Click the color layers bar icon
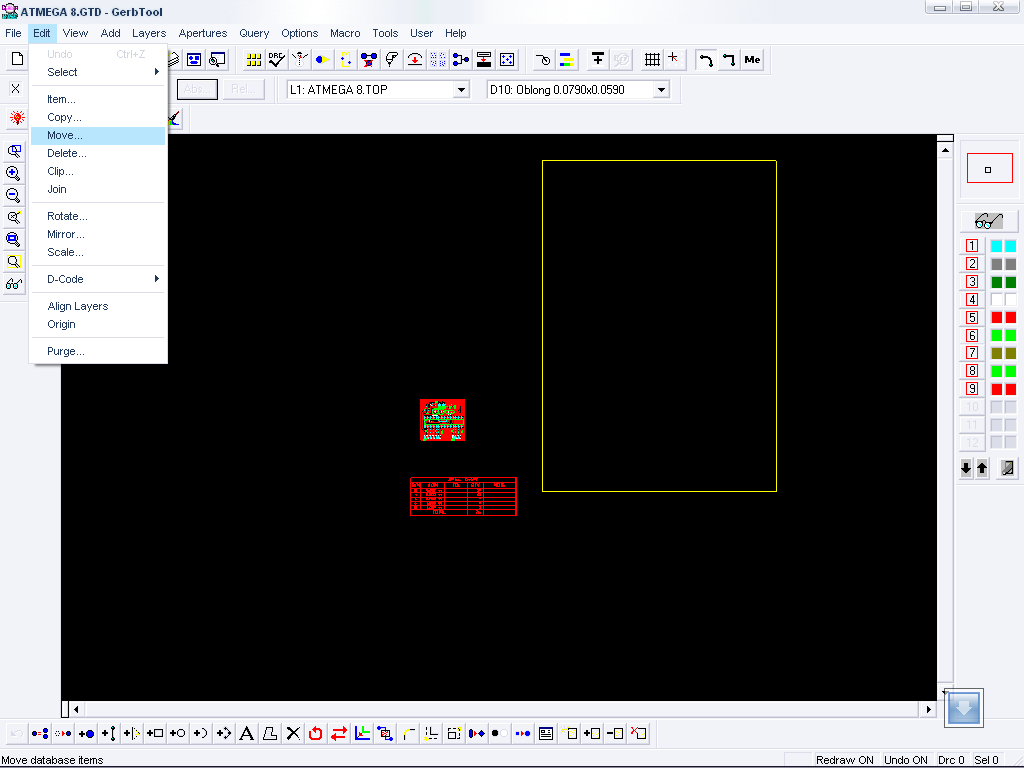This screenshot has width=1024, height=768. (566, 59)
